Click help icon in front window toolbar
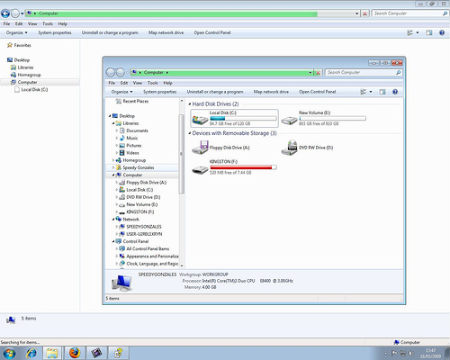This screenshot has width=450, height=360. [x=395, y=92]
